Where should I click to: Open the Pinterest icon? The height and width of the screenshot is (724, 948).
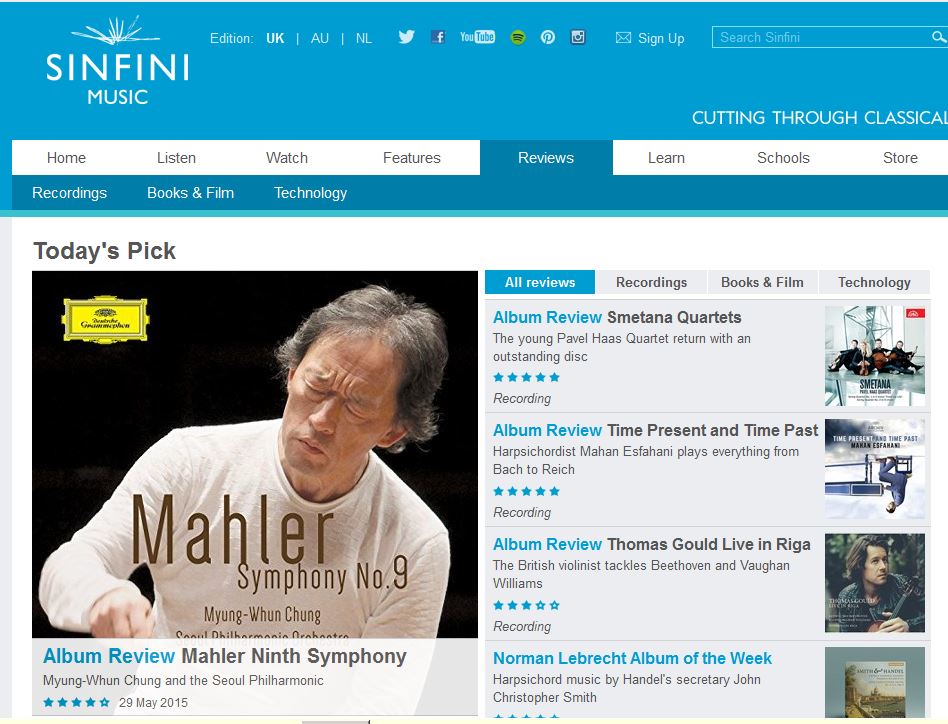click(x=548, y=37)
